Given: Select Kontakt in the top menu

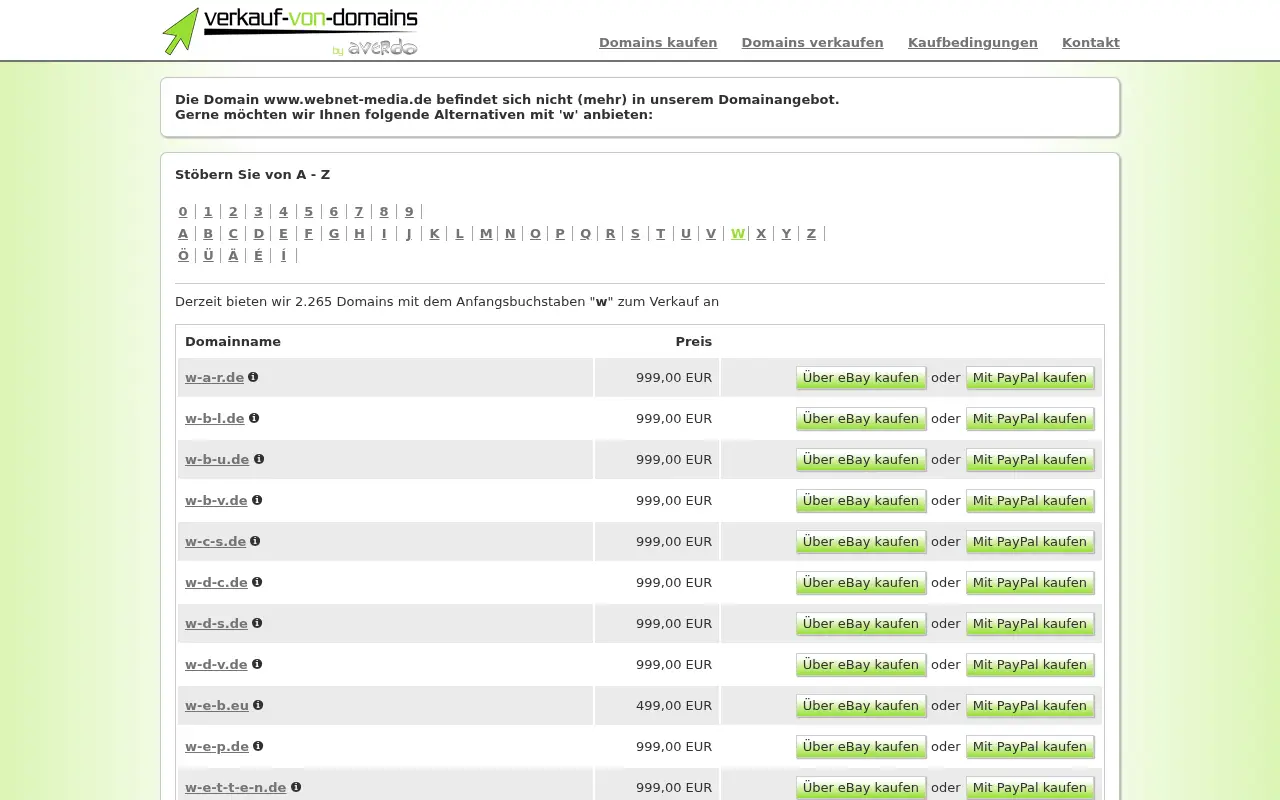Looking at the screenshot, I should [1091, 42].
